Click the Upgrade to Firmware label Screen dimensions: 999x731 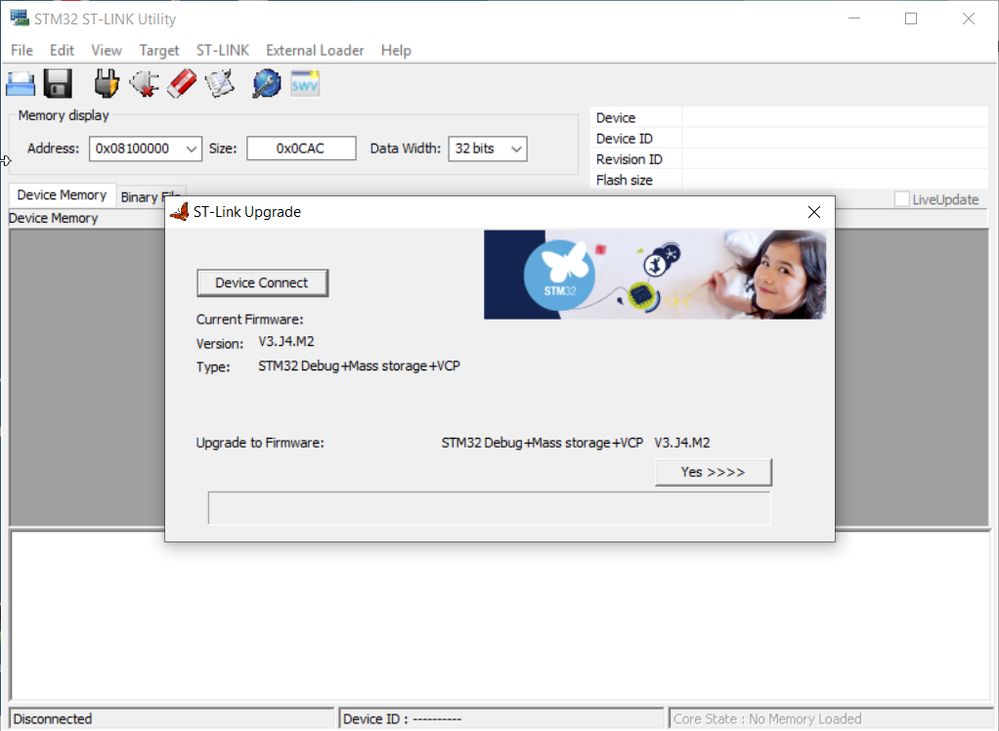click(x=260, y=442)
